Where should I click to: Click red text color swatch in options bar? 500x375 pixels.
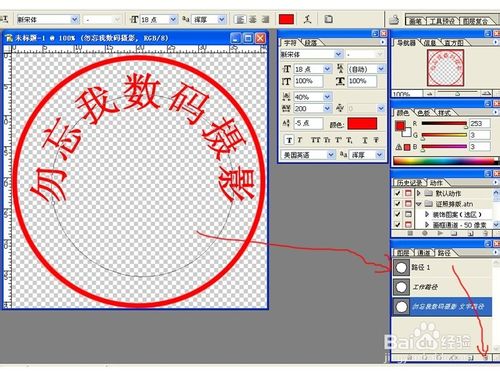pos(286,20)
